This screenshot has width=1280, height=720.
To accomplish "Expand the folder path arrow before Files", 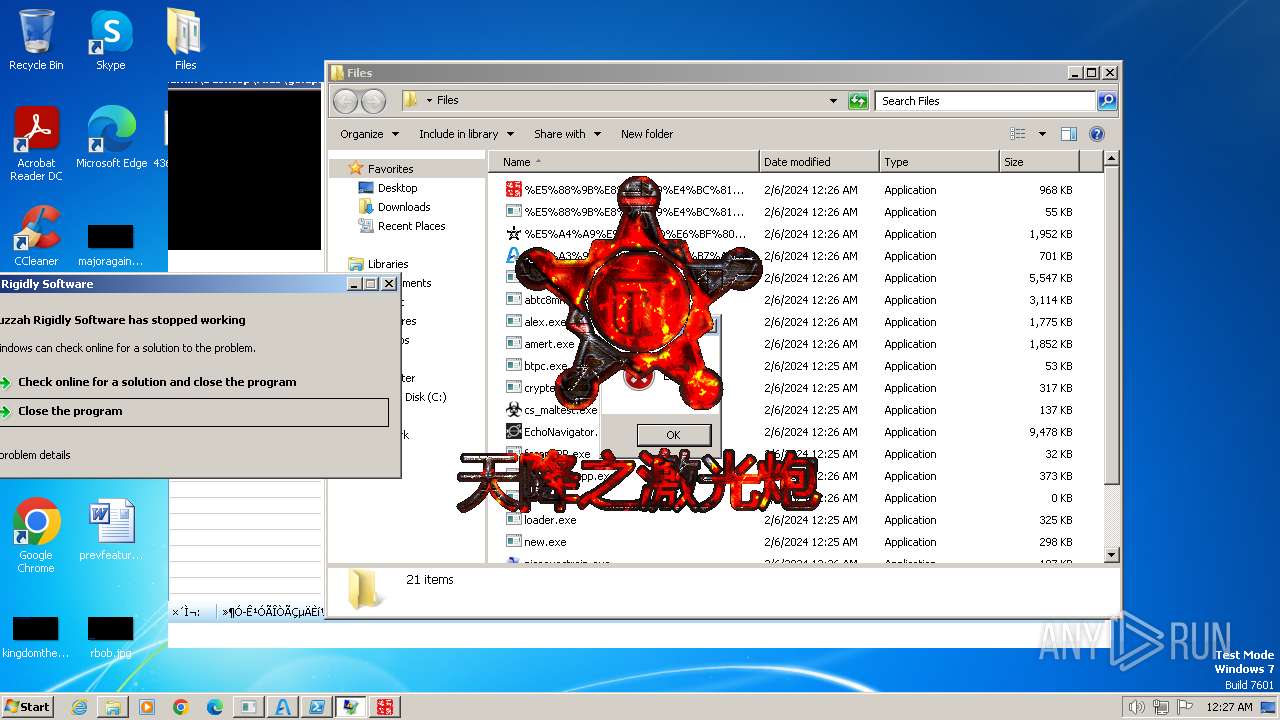I will [429, 100].
